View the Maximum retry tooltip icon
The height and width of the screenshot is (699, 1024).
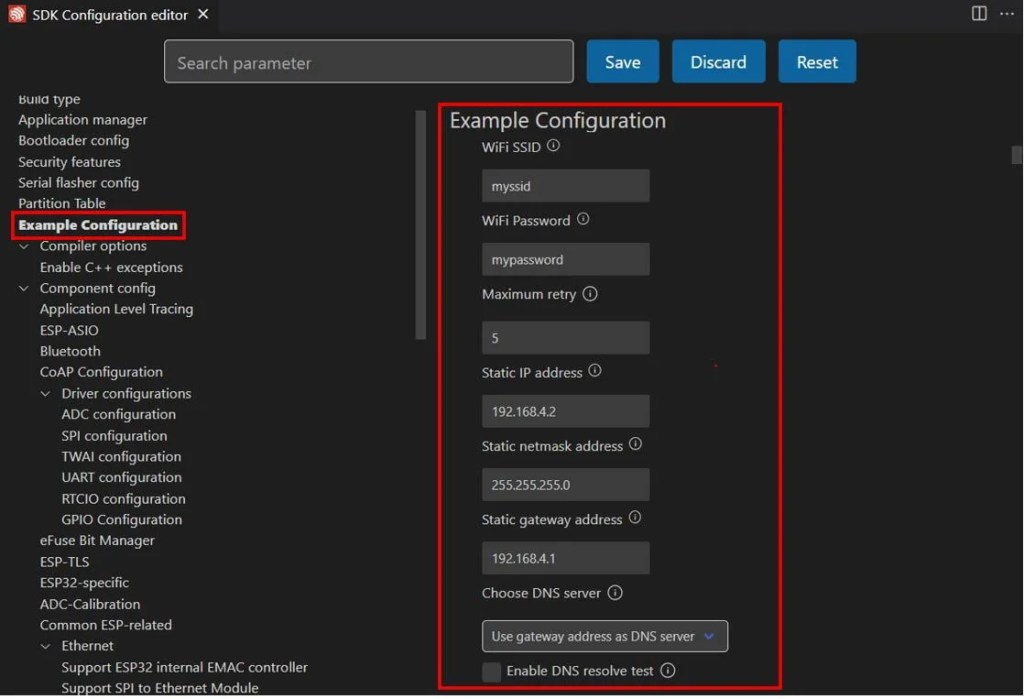[590, 295]
